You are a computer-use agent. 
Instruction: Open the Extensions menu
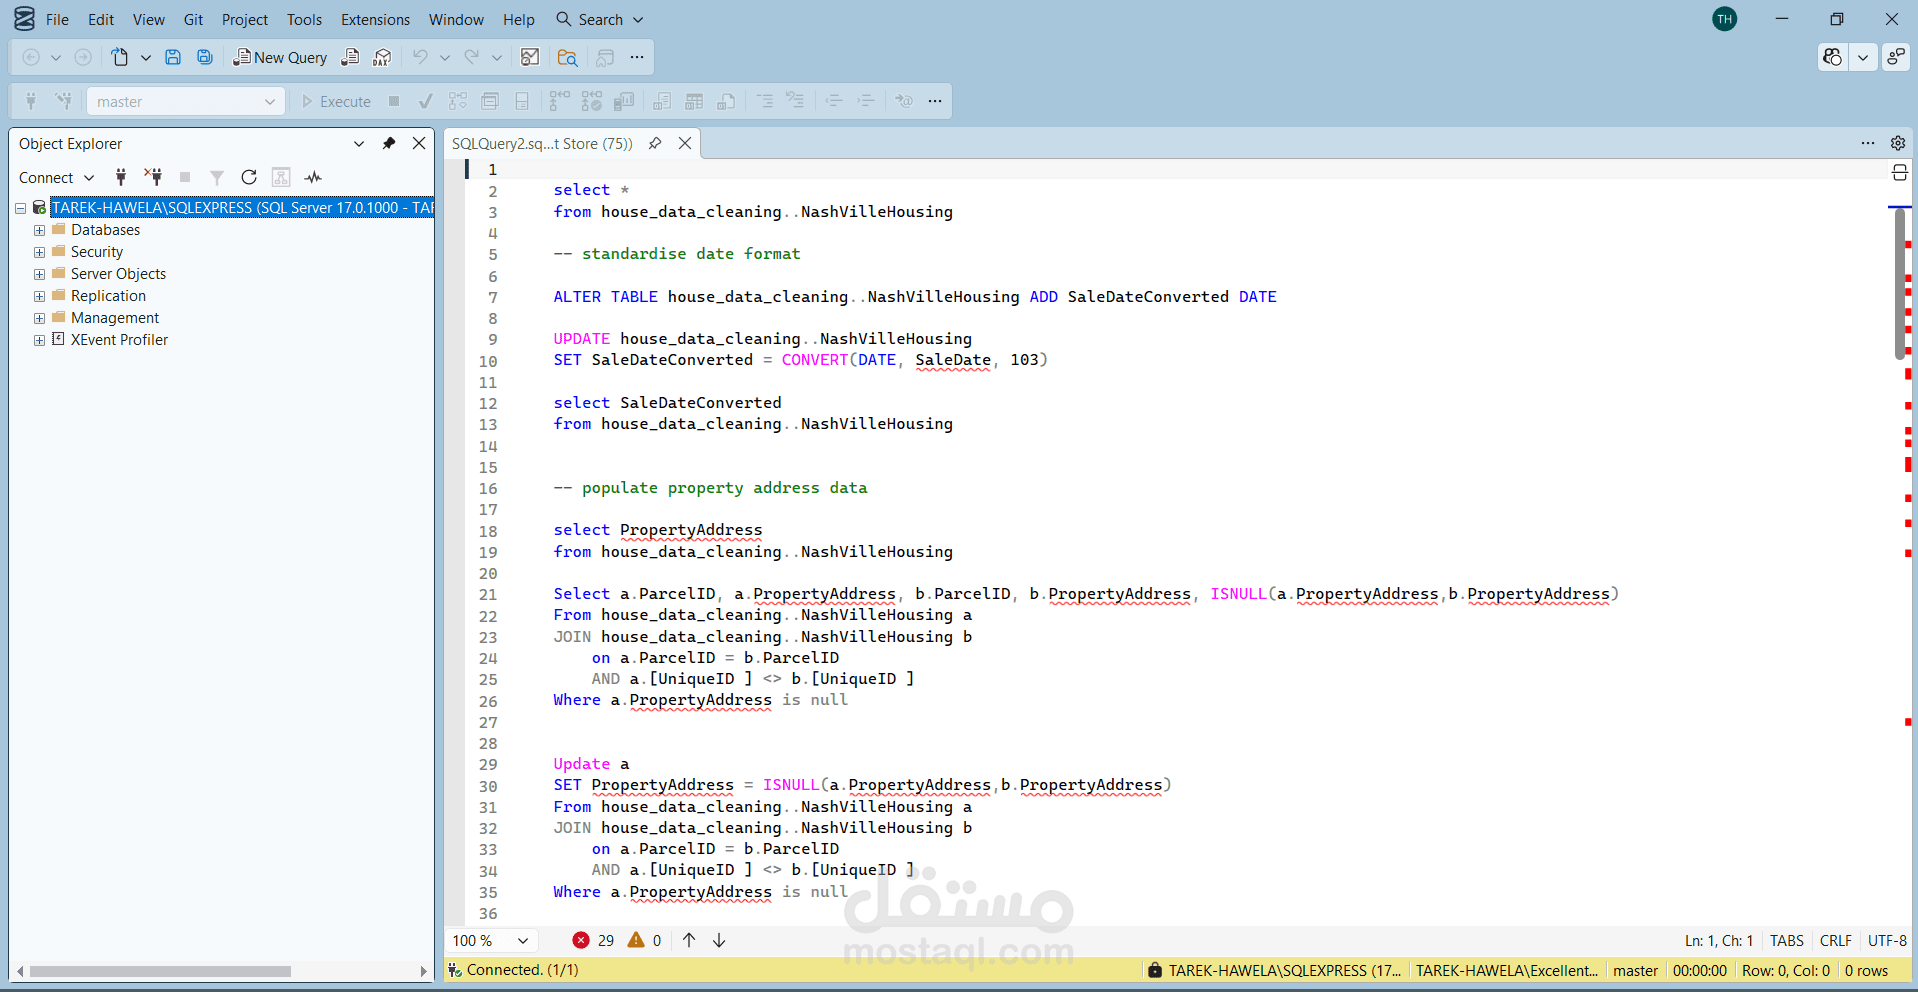click(x=375, y=20)
